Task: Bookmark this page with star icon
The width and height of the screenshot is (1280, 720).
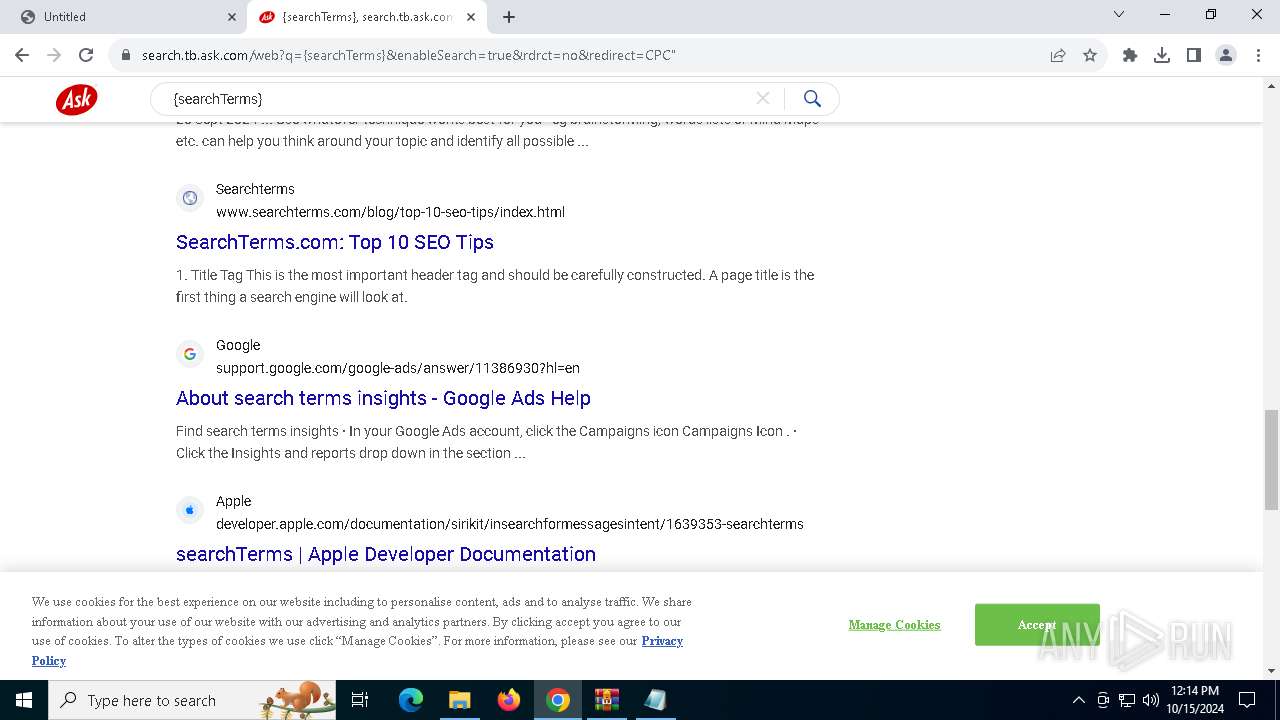Action: coord(1090,55)
